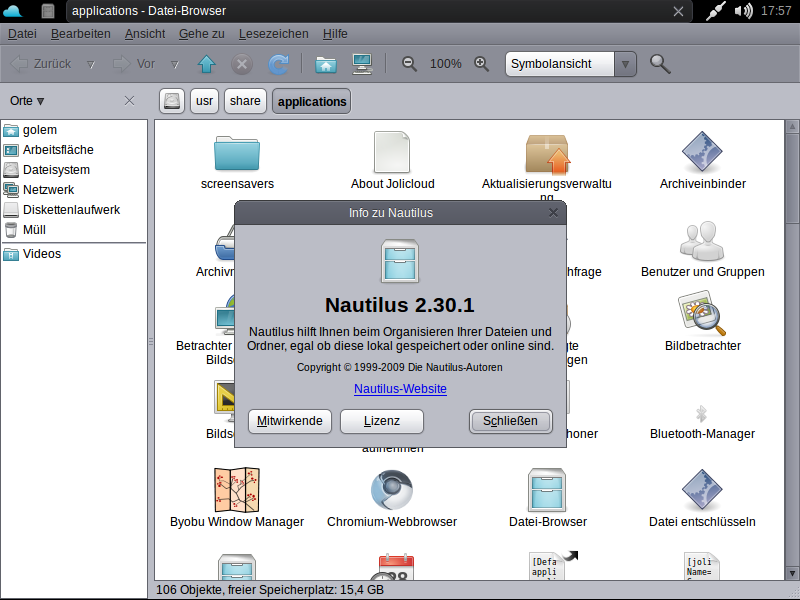Open the screensavers folder
Image resolution: width=800 pixels, height=600 pixels.
pyautogui.click(x=236, y=155)
